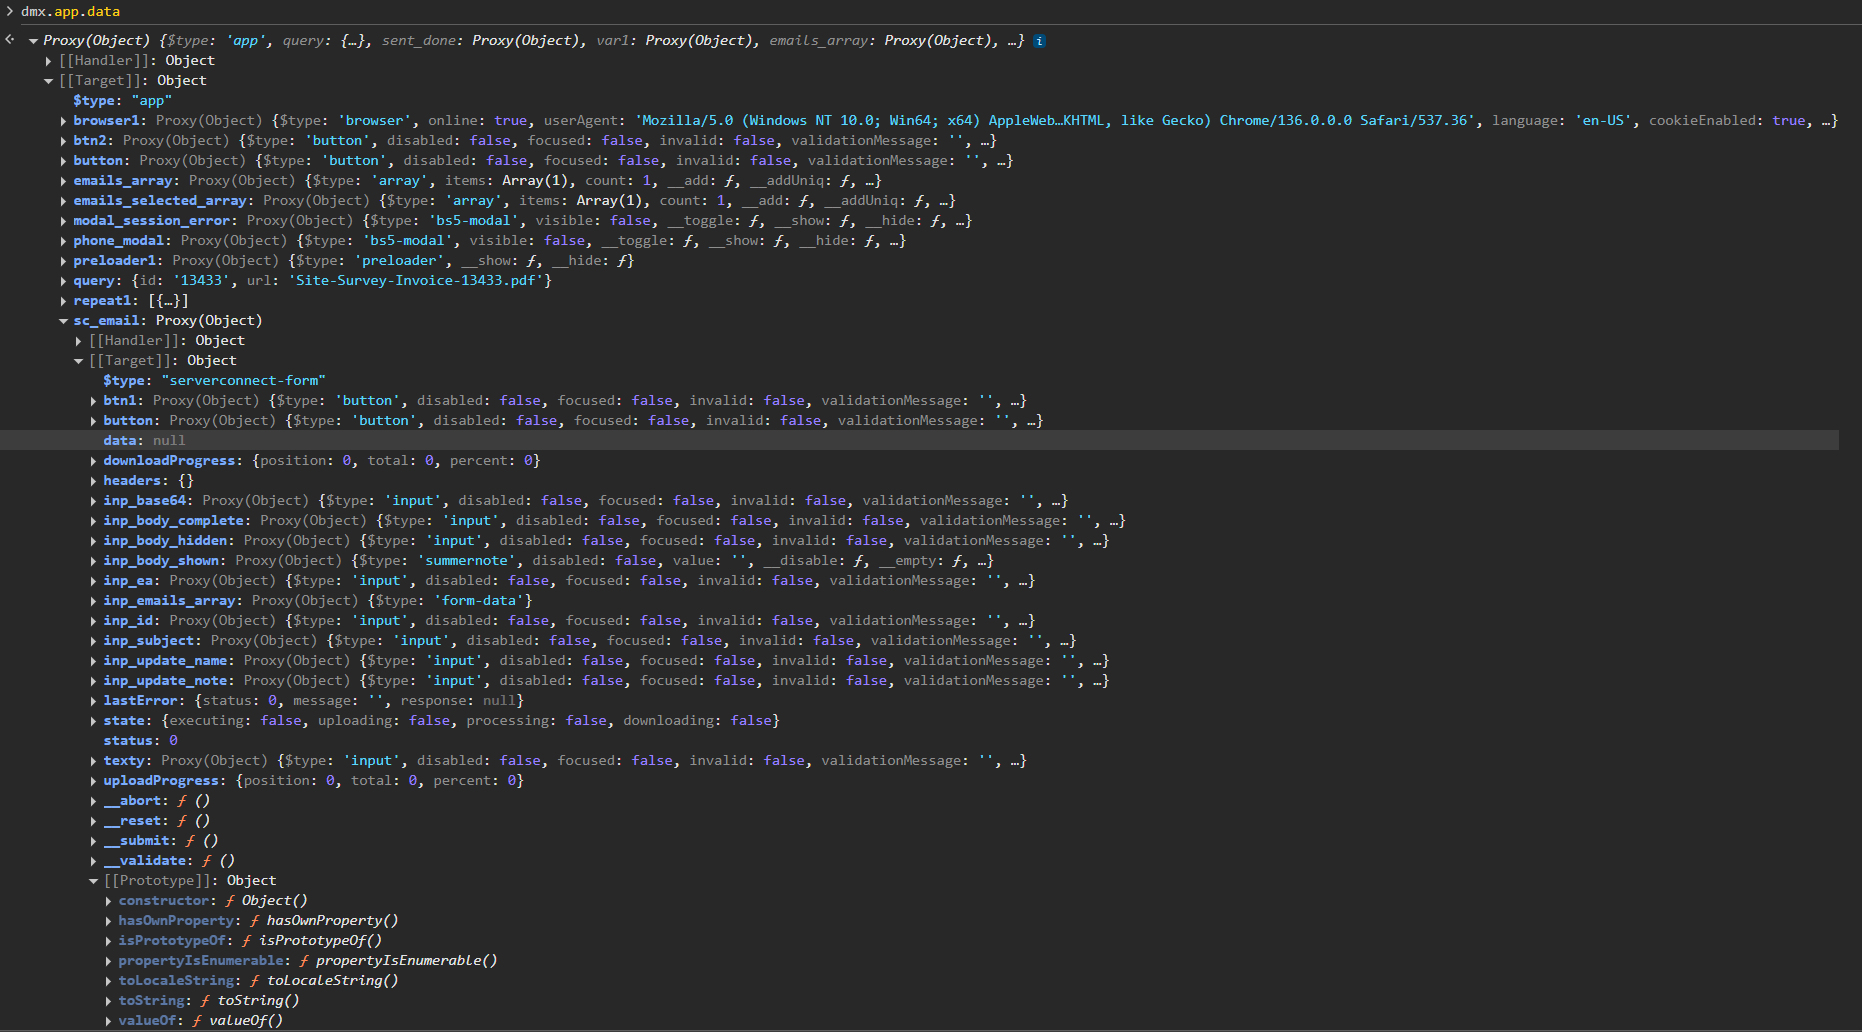Image resolution: width=1862 pixels, height=1032 pixels.
Task: Expand the inp_id property
Action: 93,621
